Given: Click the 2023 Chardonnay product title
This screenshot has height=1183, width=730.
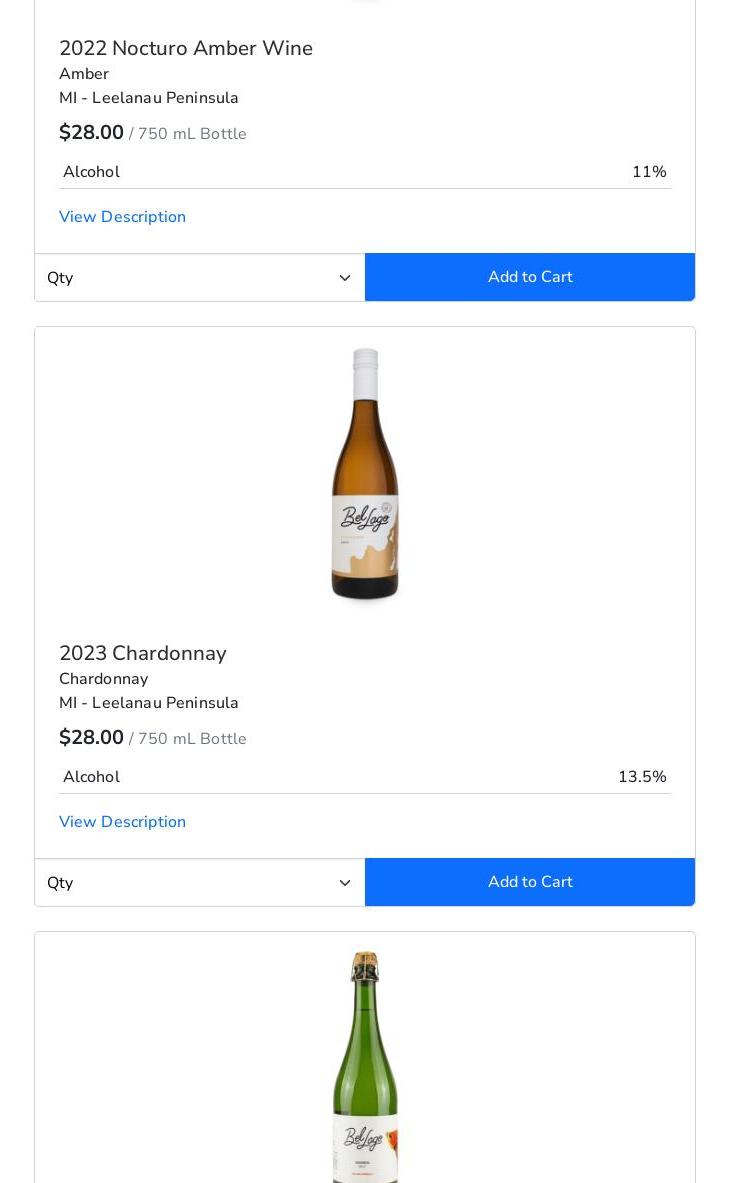Looking at the screenshot, I should tap(143, 653).
